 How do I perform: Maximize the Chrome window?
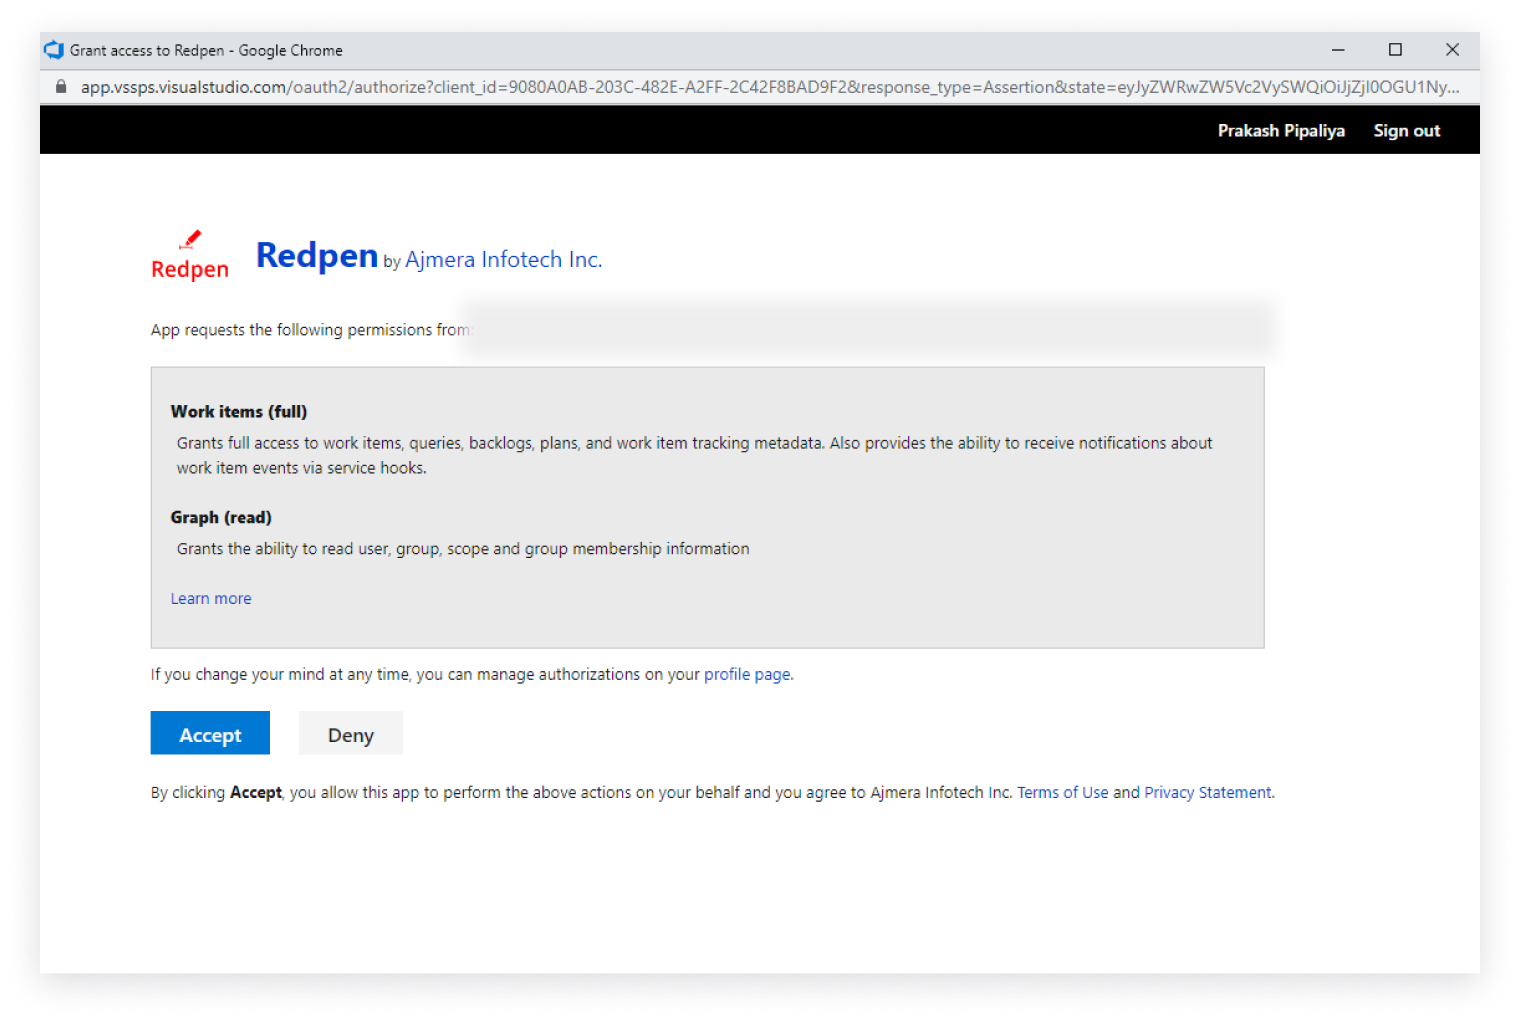1395,50
